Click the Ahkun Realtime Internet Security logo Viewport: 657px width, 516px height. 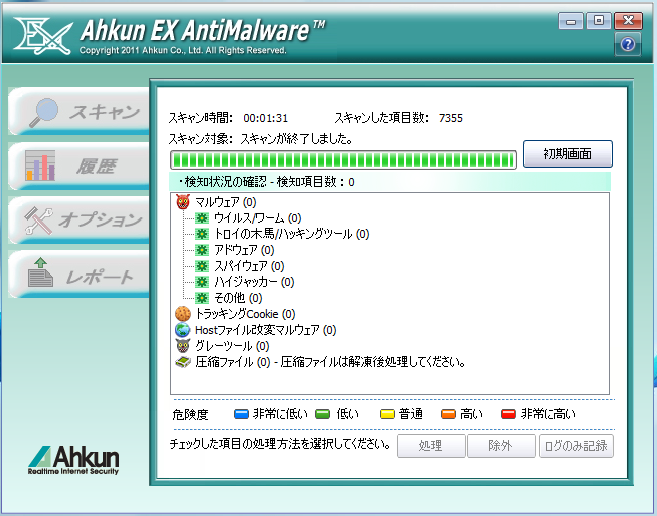point(74,460)
